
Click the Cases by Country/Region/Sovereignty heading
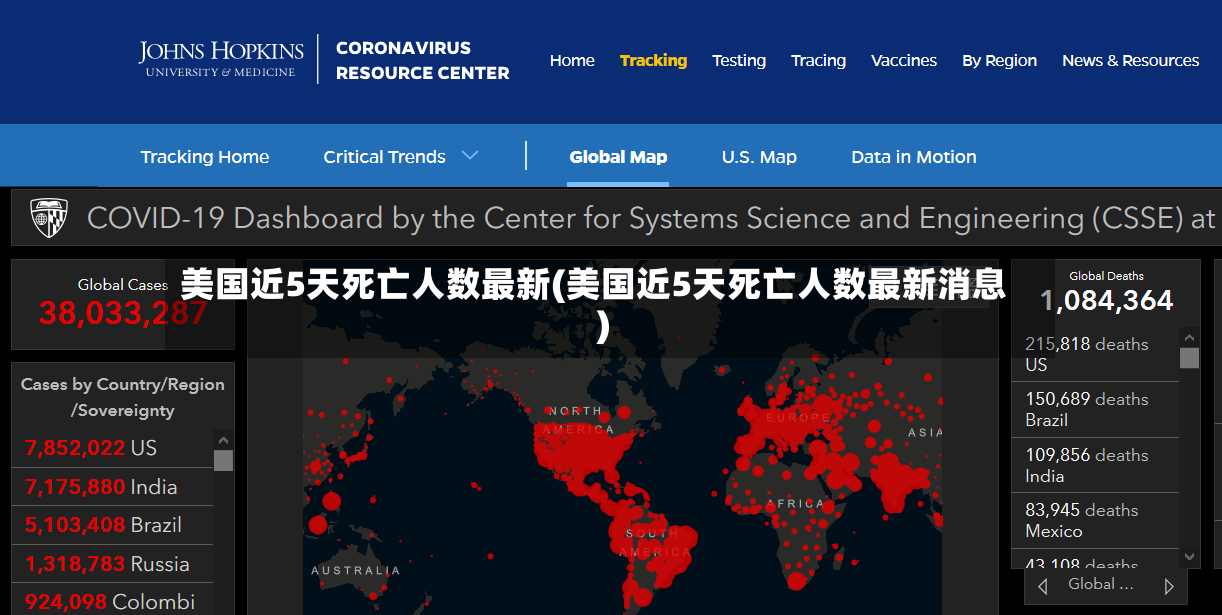pos(123,397)
